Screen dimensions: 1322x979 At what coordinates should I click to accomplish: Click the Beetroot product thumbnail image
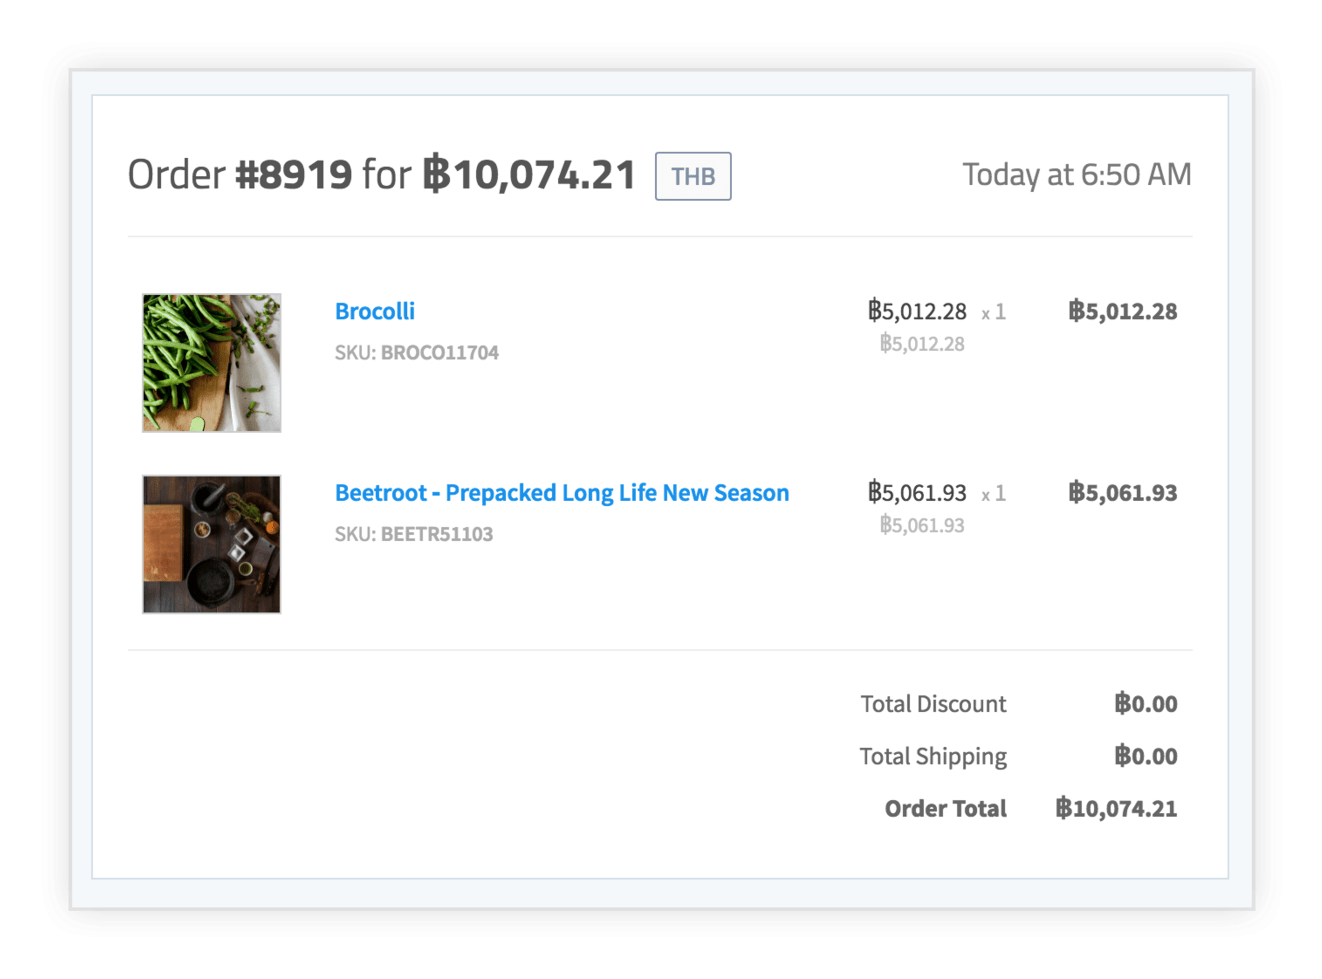click(211, 544)
